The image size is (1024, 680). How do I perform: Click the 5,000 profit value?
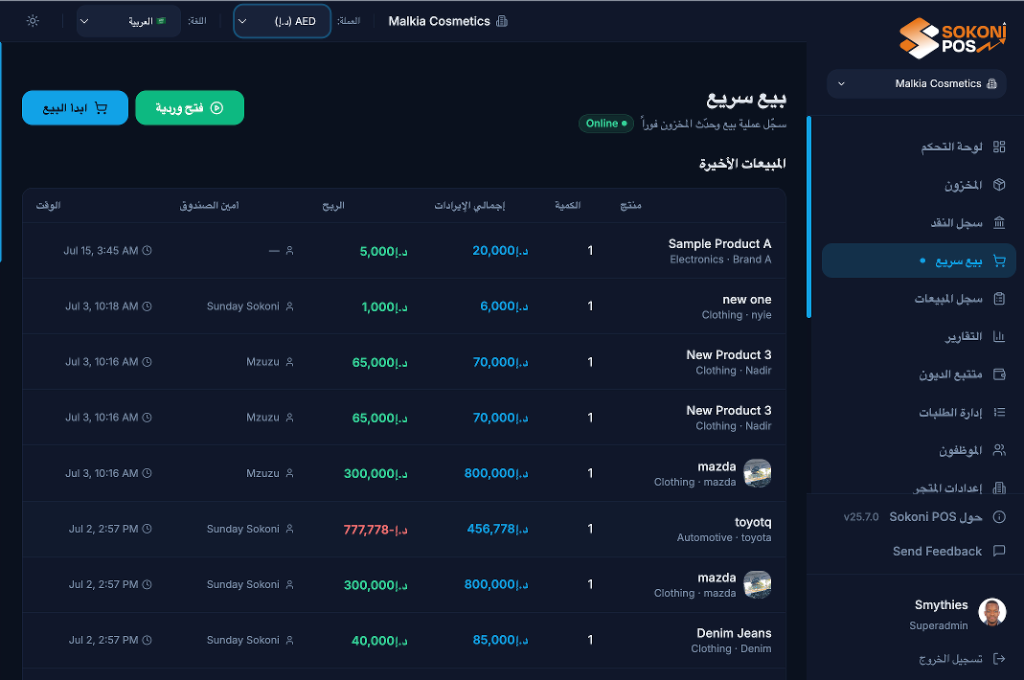(383, 251)
